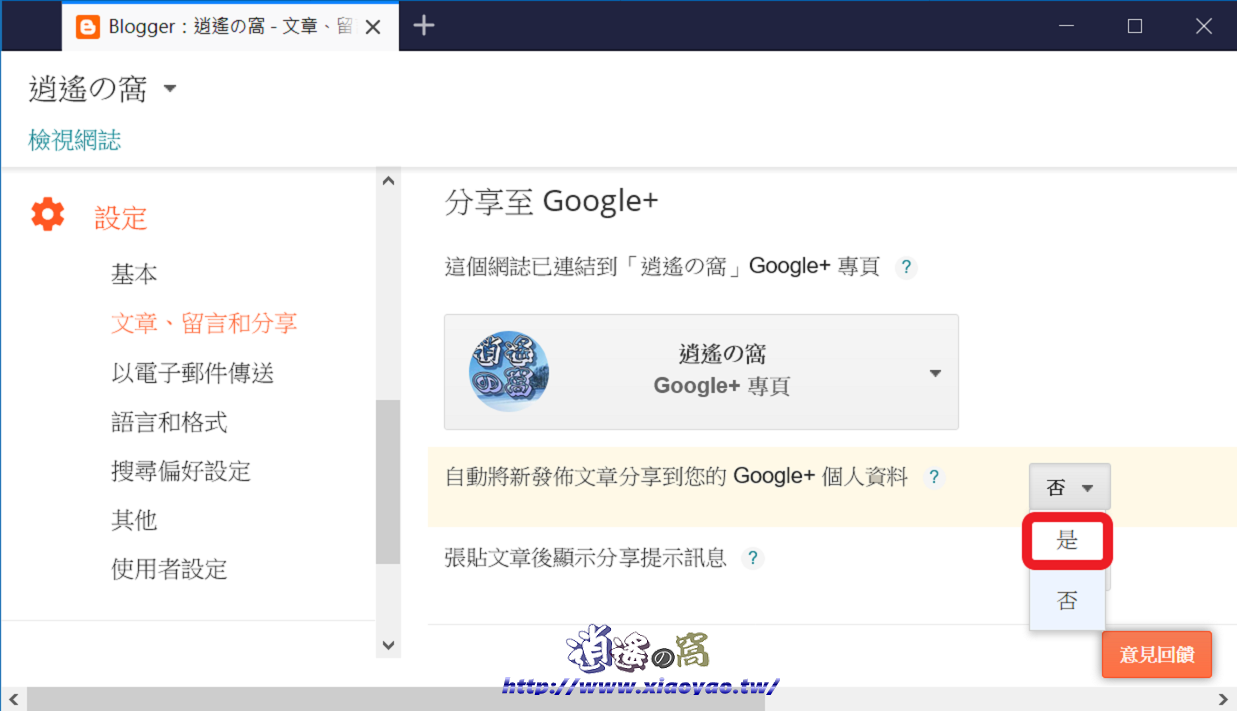This screenshot has height=711, width=1237.
Task: Expand the 逍遙の窩 blog selector arrow
Action: (170, 89)
